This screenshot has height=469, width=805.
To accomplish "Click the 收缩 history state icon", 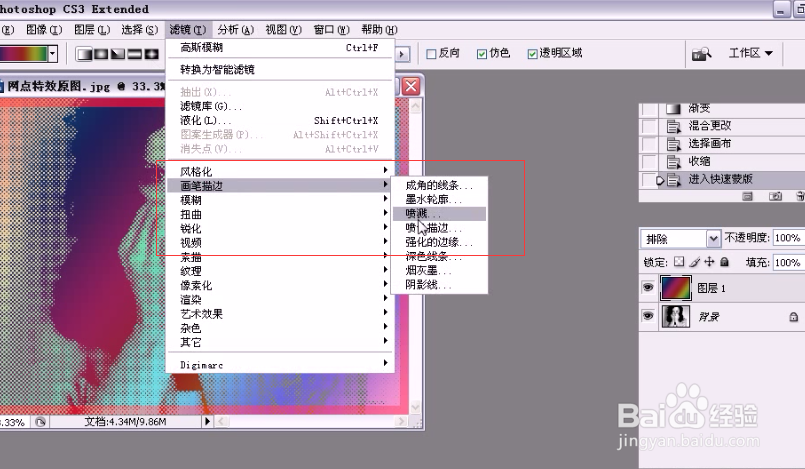I will [674, 162].
